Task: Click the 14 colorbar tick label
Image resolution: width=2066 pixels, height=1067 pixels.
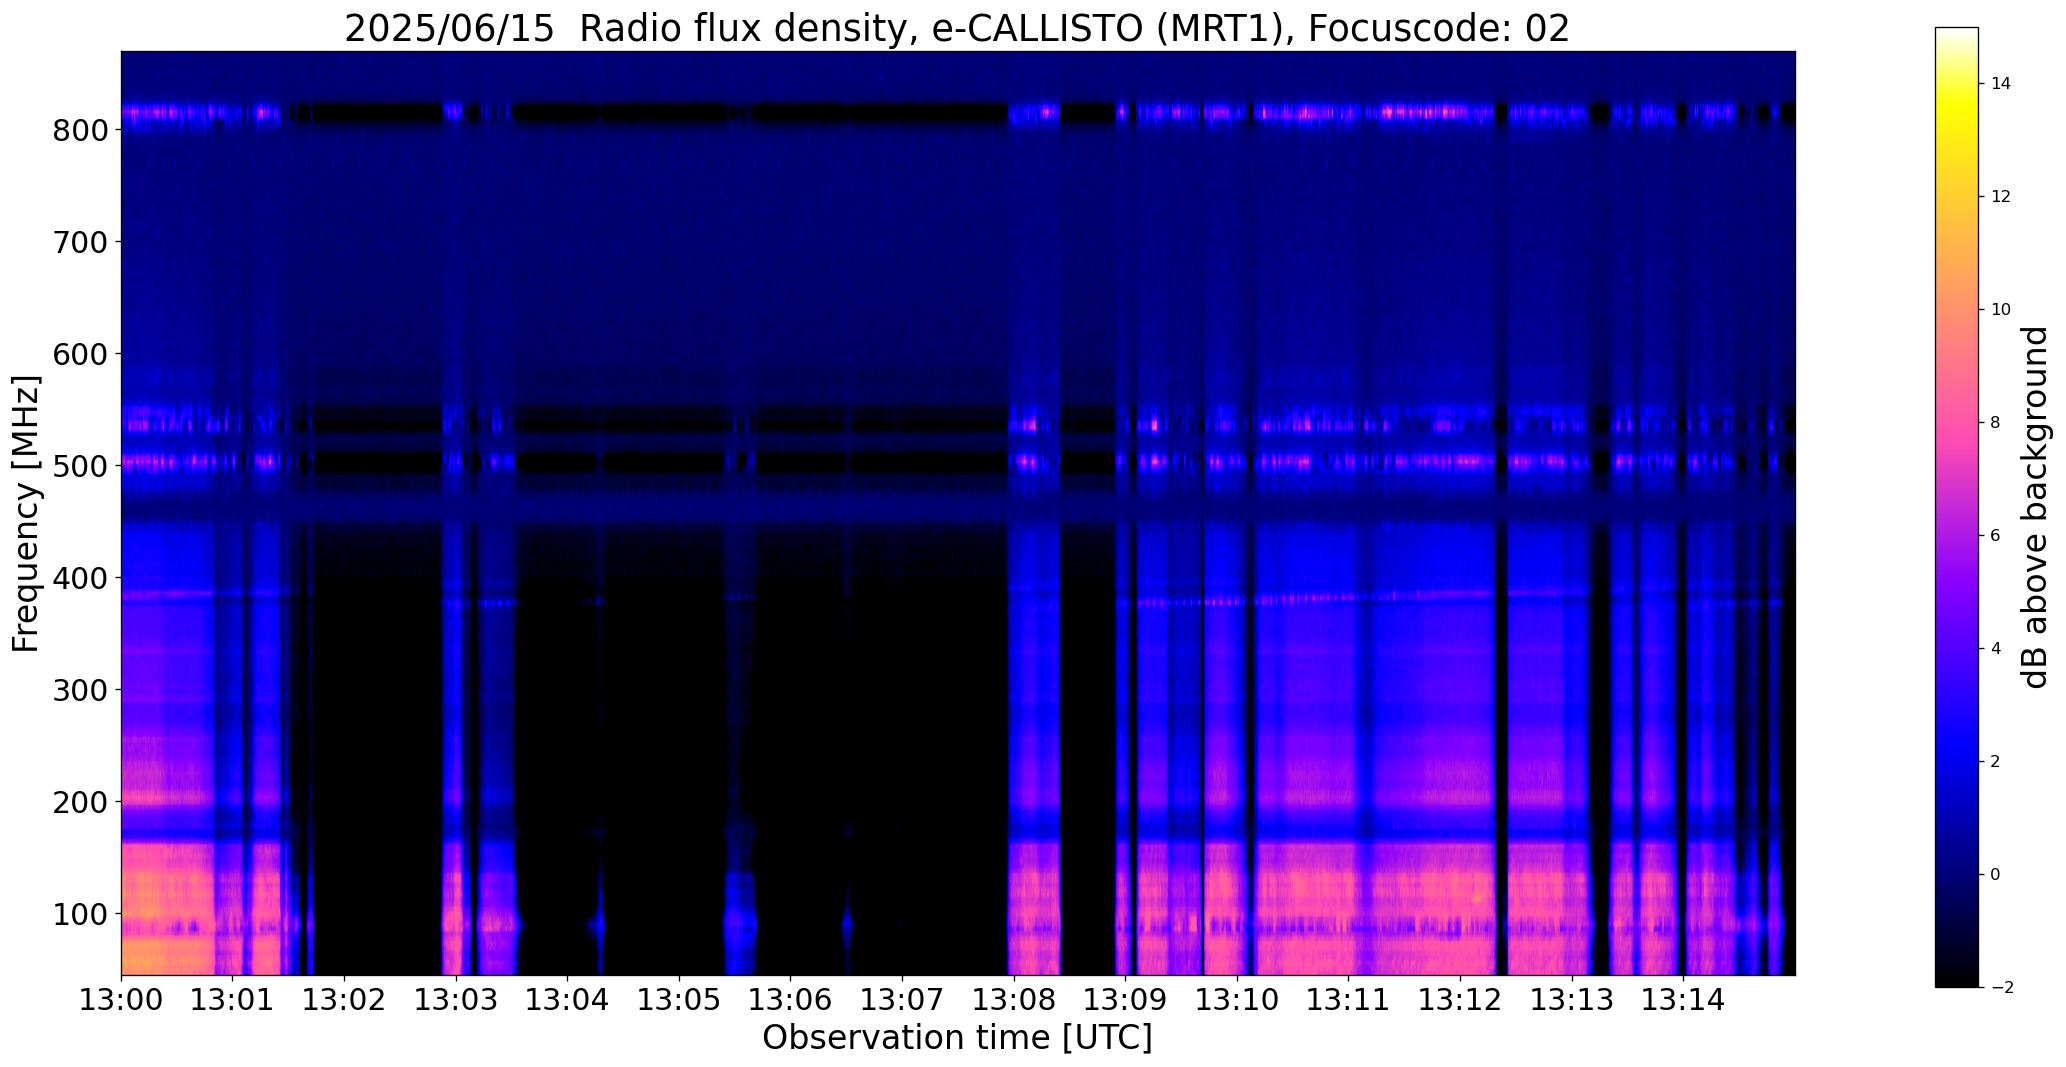Action: coord(2001,84)
